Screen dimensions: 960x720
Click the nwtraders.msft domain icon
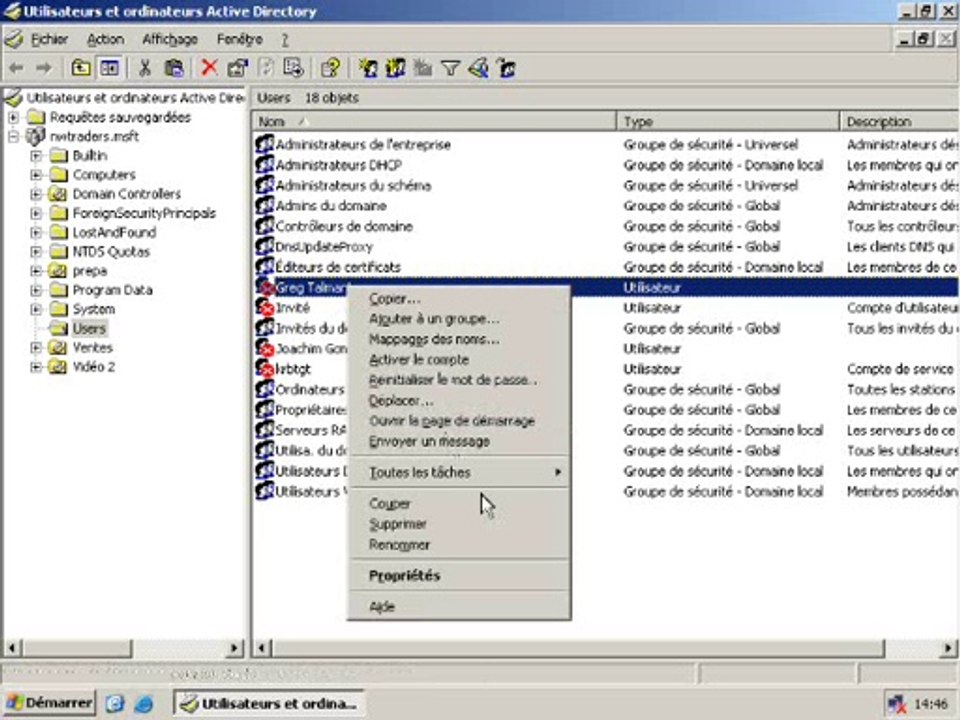coord(36,136)
